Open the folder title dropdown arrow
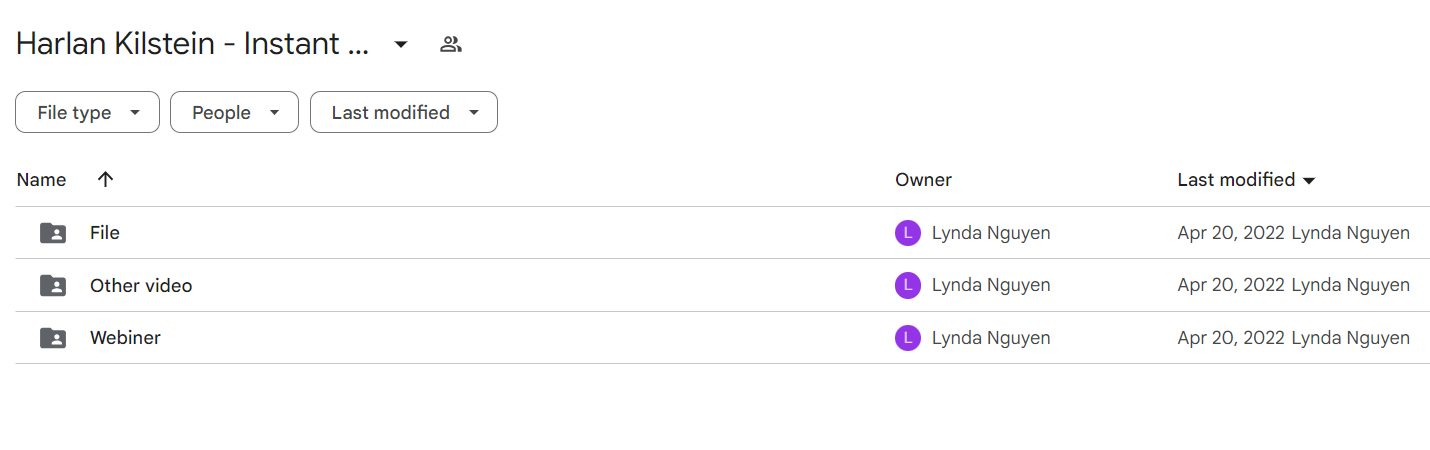1430x450 pixels. tap(400, 44)
